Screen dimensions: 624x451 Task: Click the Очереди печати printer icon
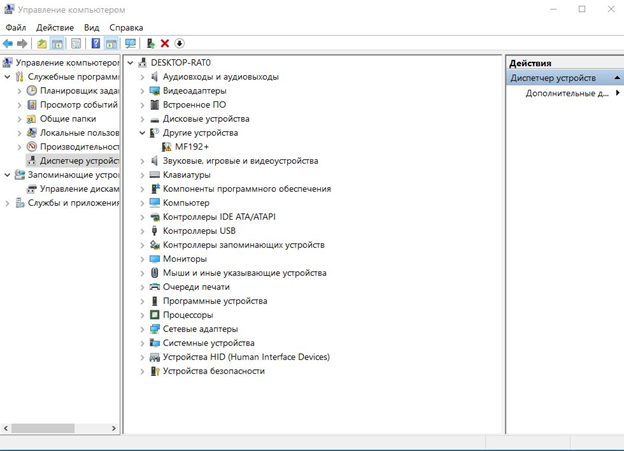point(154,287)
